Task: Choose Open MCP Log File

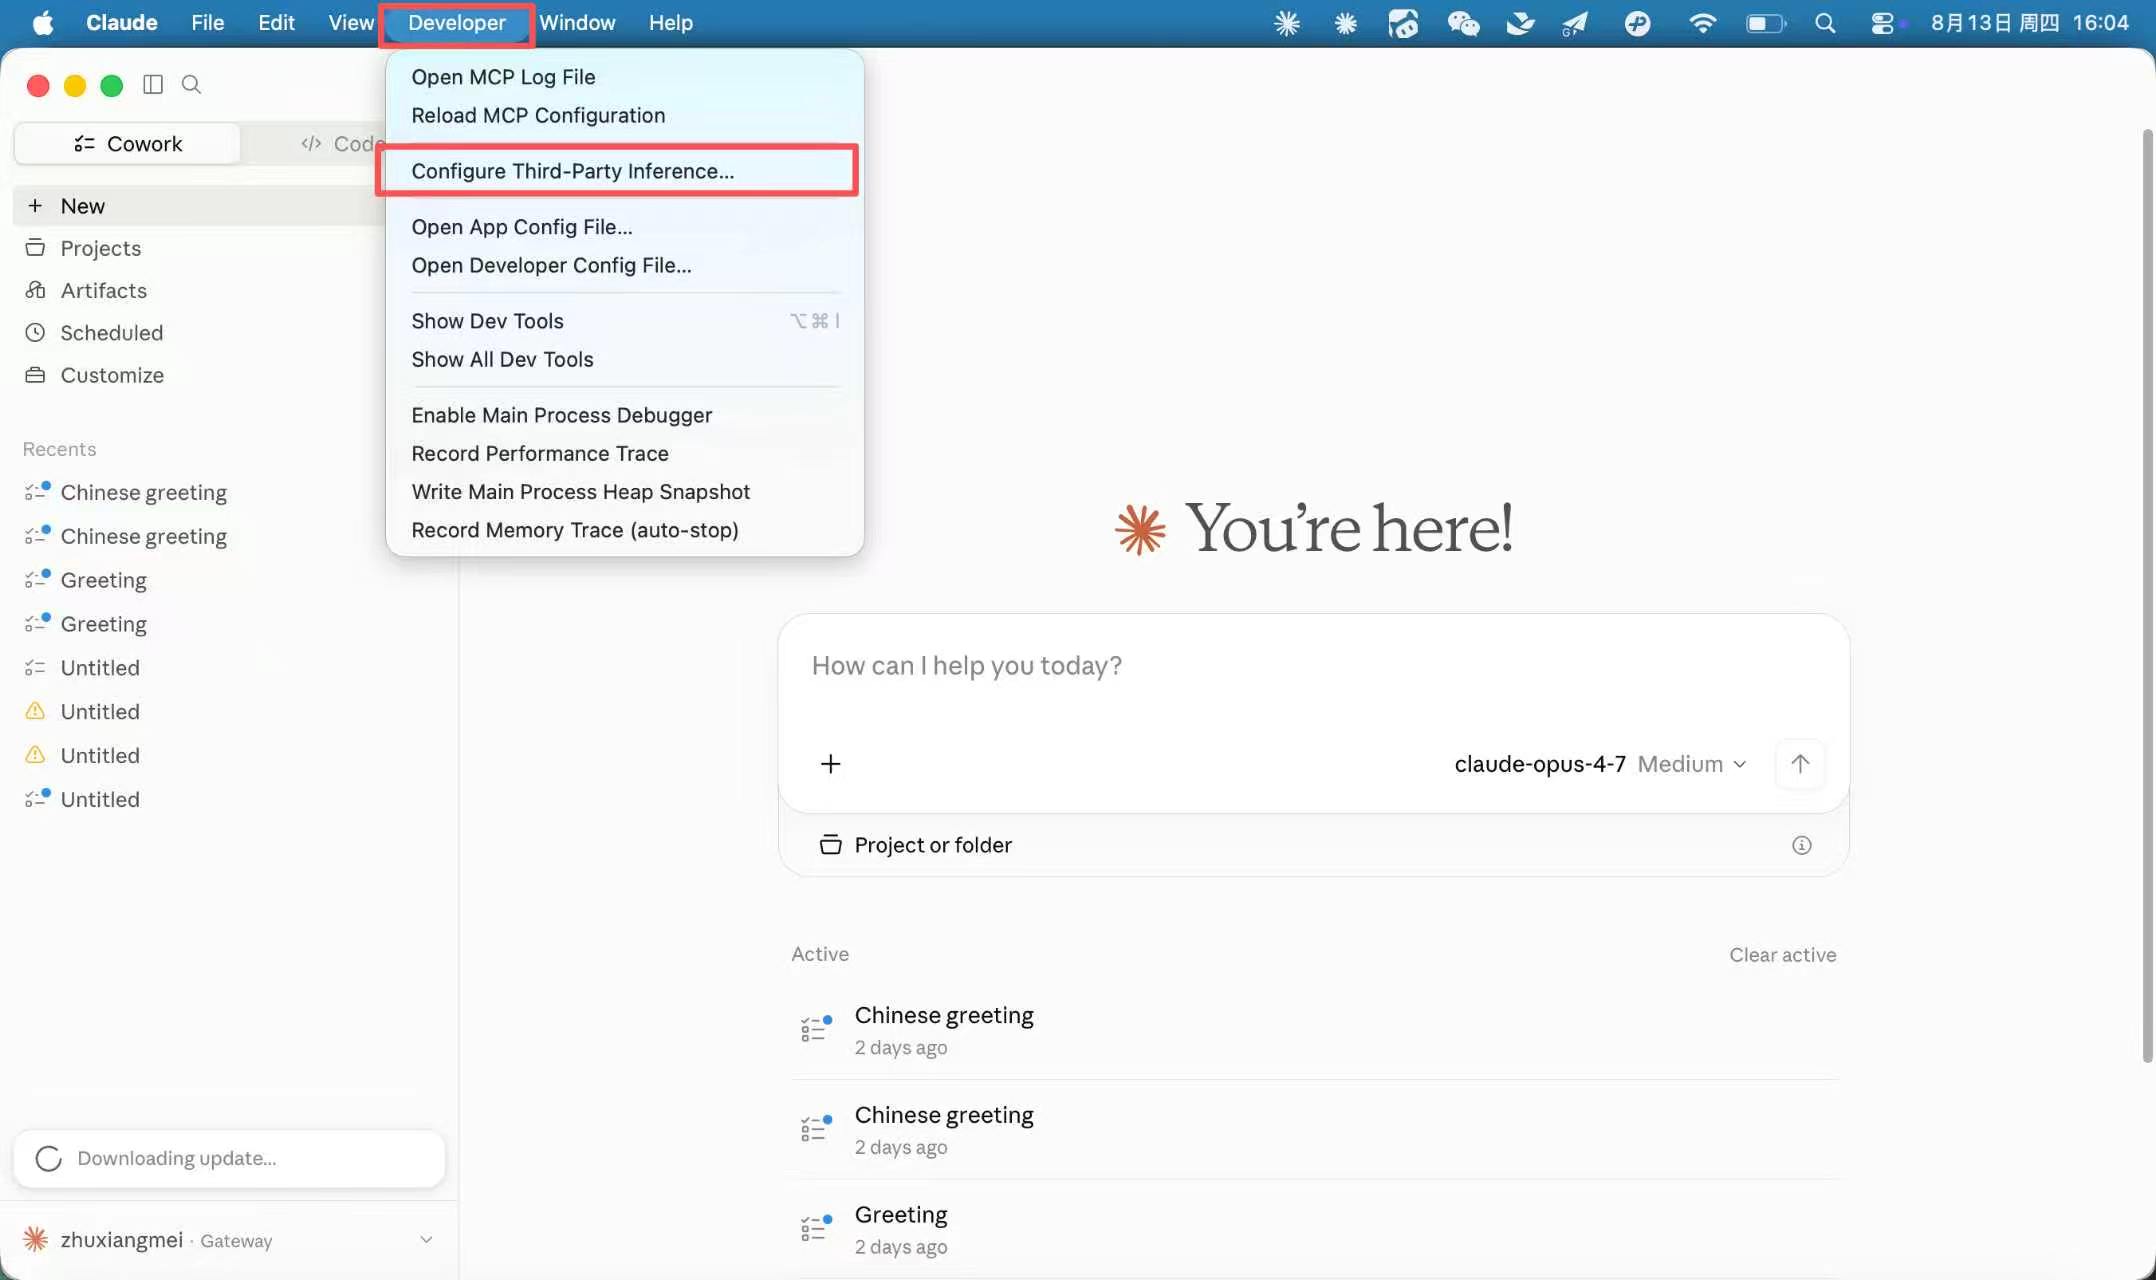Action: 625,77
